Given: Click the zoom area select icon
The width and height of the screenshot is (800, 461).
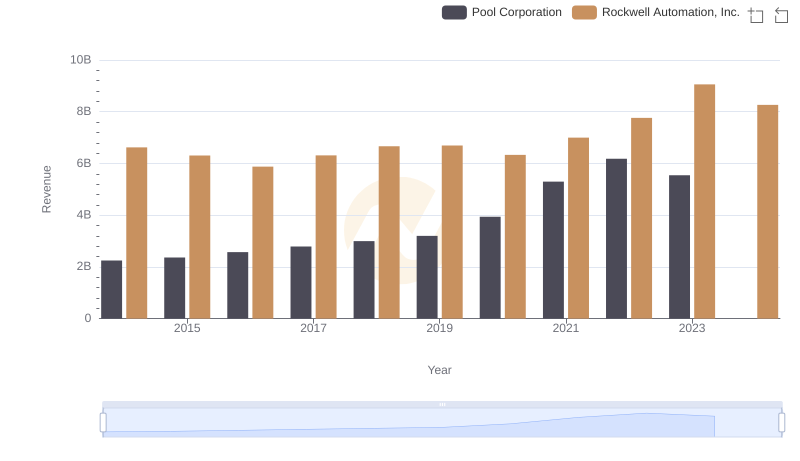Looking at the screenshot, I should 756,15.
